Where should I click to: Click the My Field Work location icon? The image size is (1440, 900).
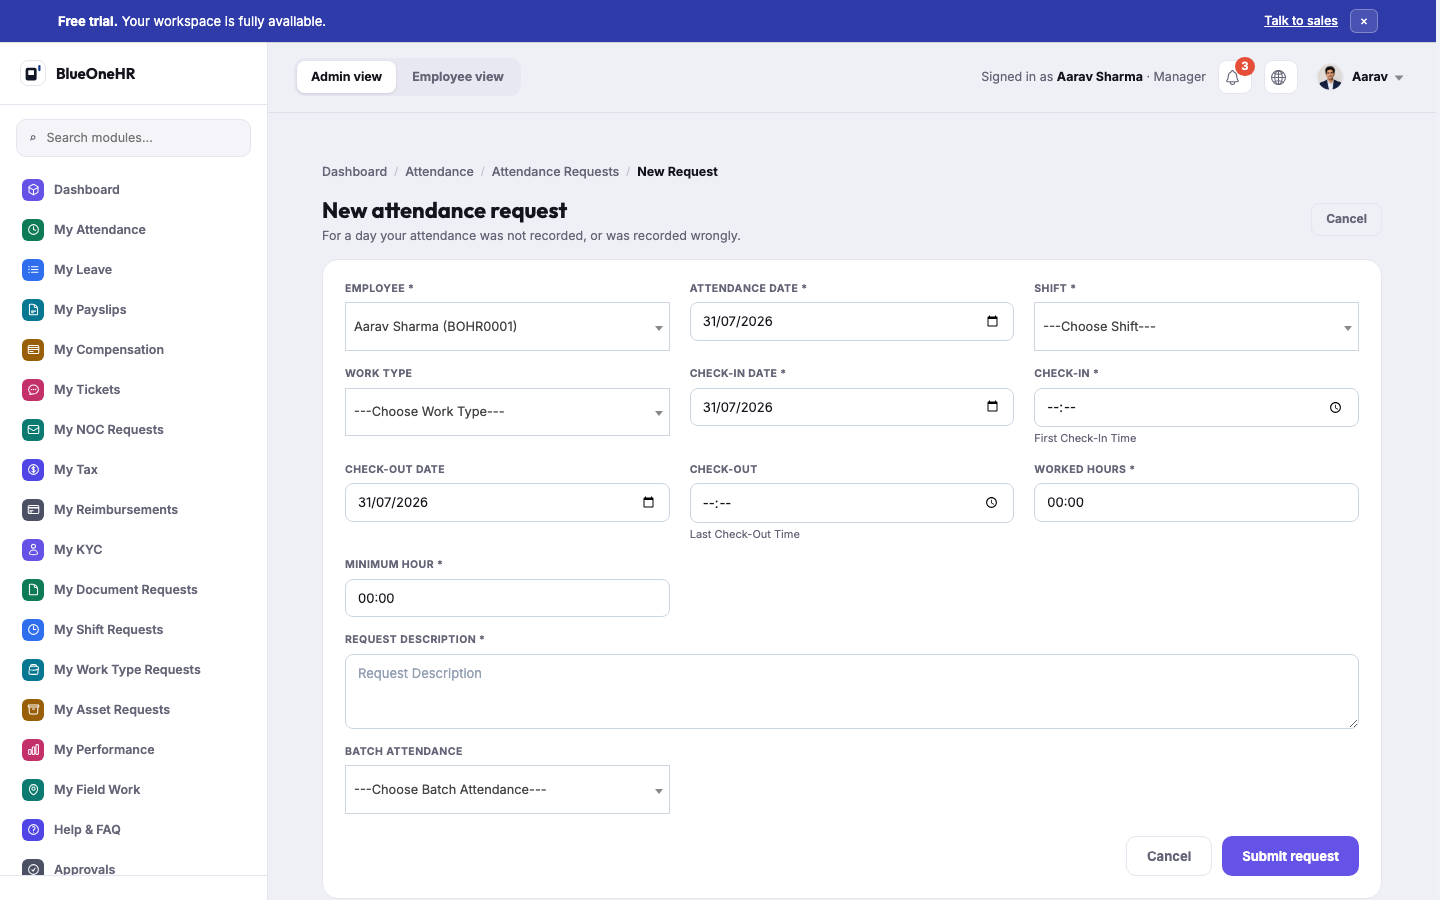click(x=33, y=790)
